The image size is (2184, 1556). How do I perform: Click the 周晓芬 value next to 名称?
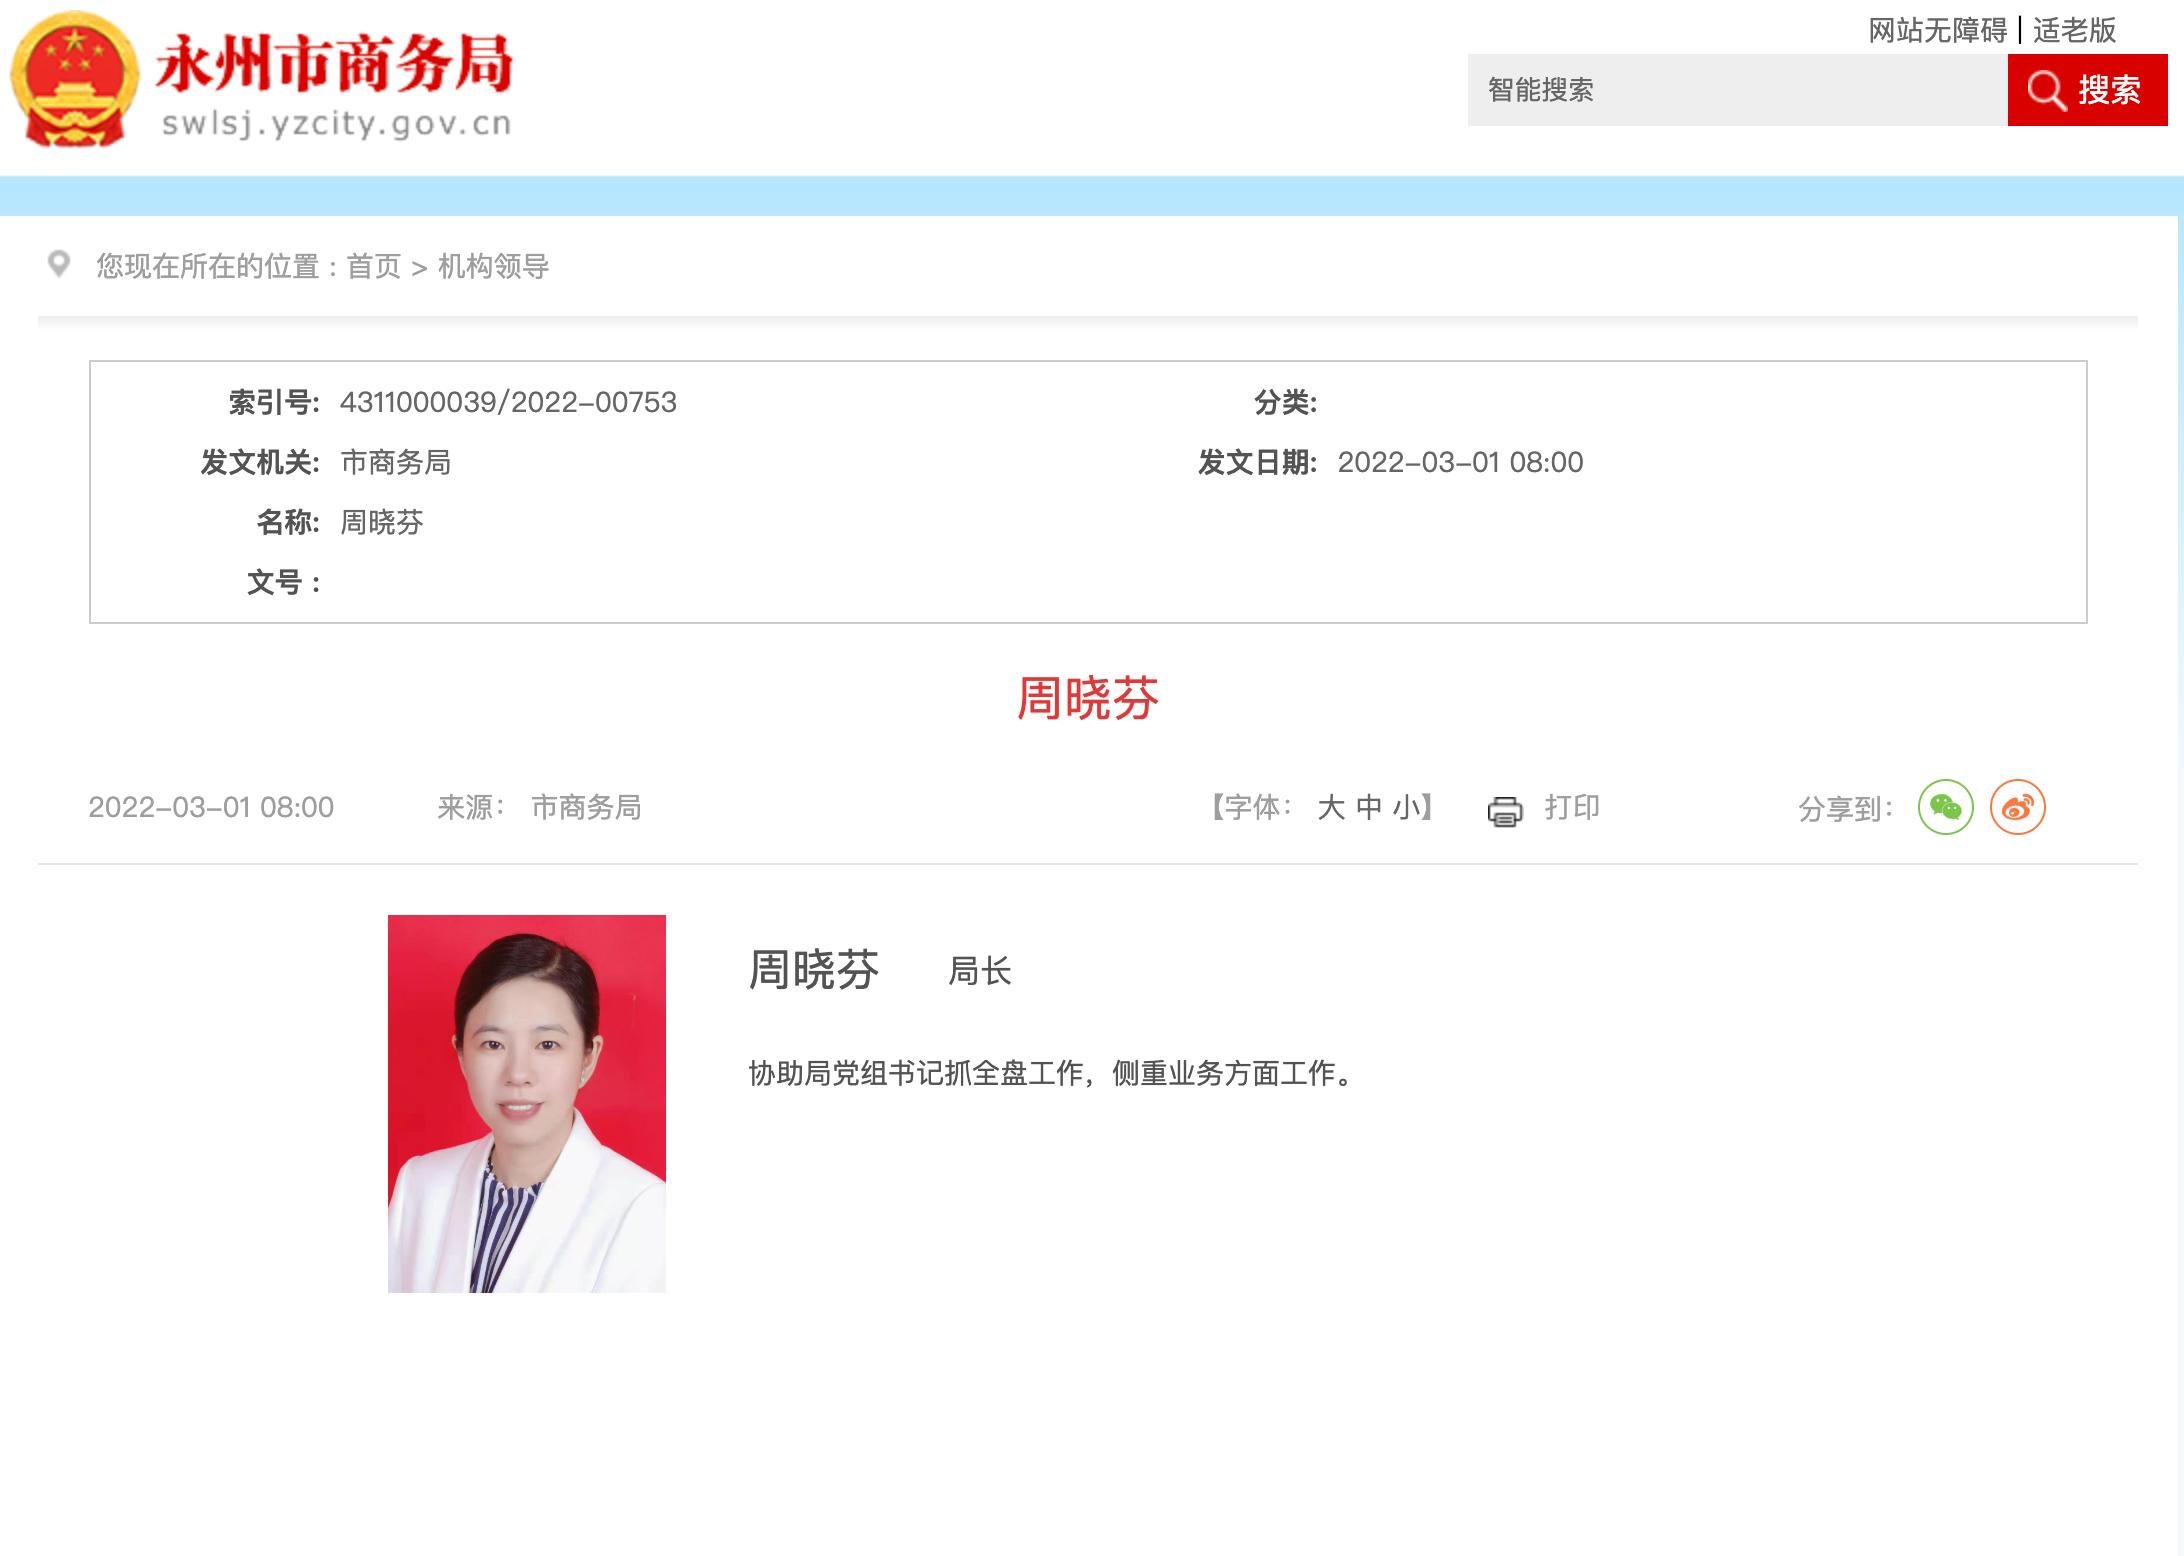[x=382, y=522]
